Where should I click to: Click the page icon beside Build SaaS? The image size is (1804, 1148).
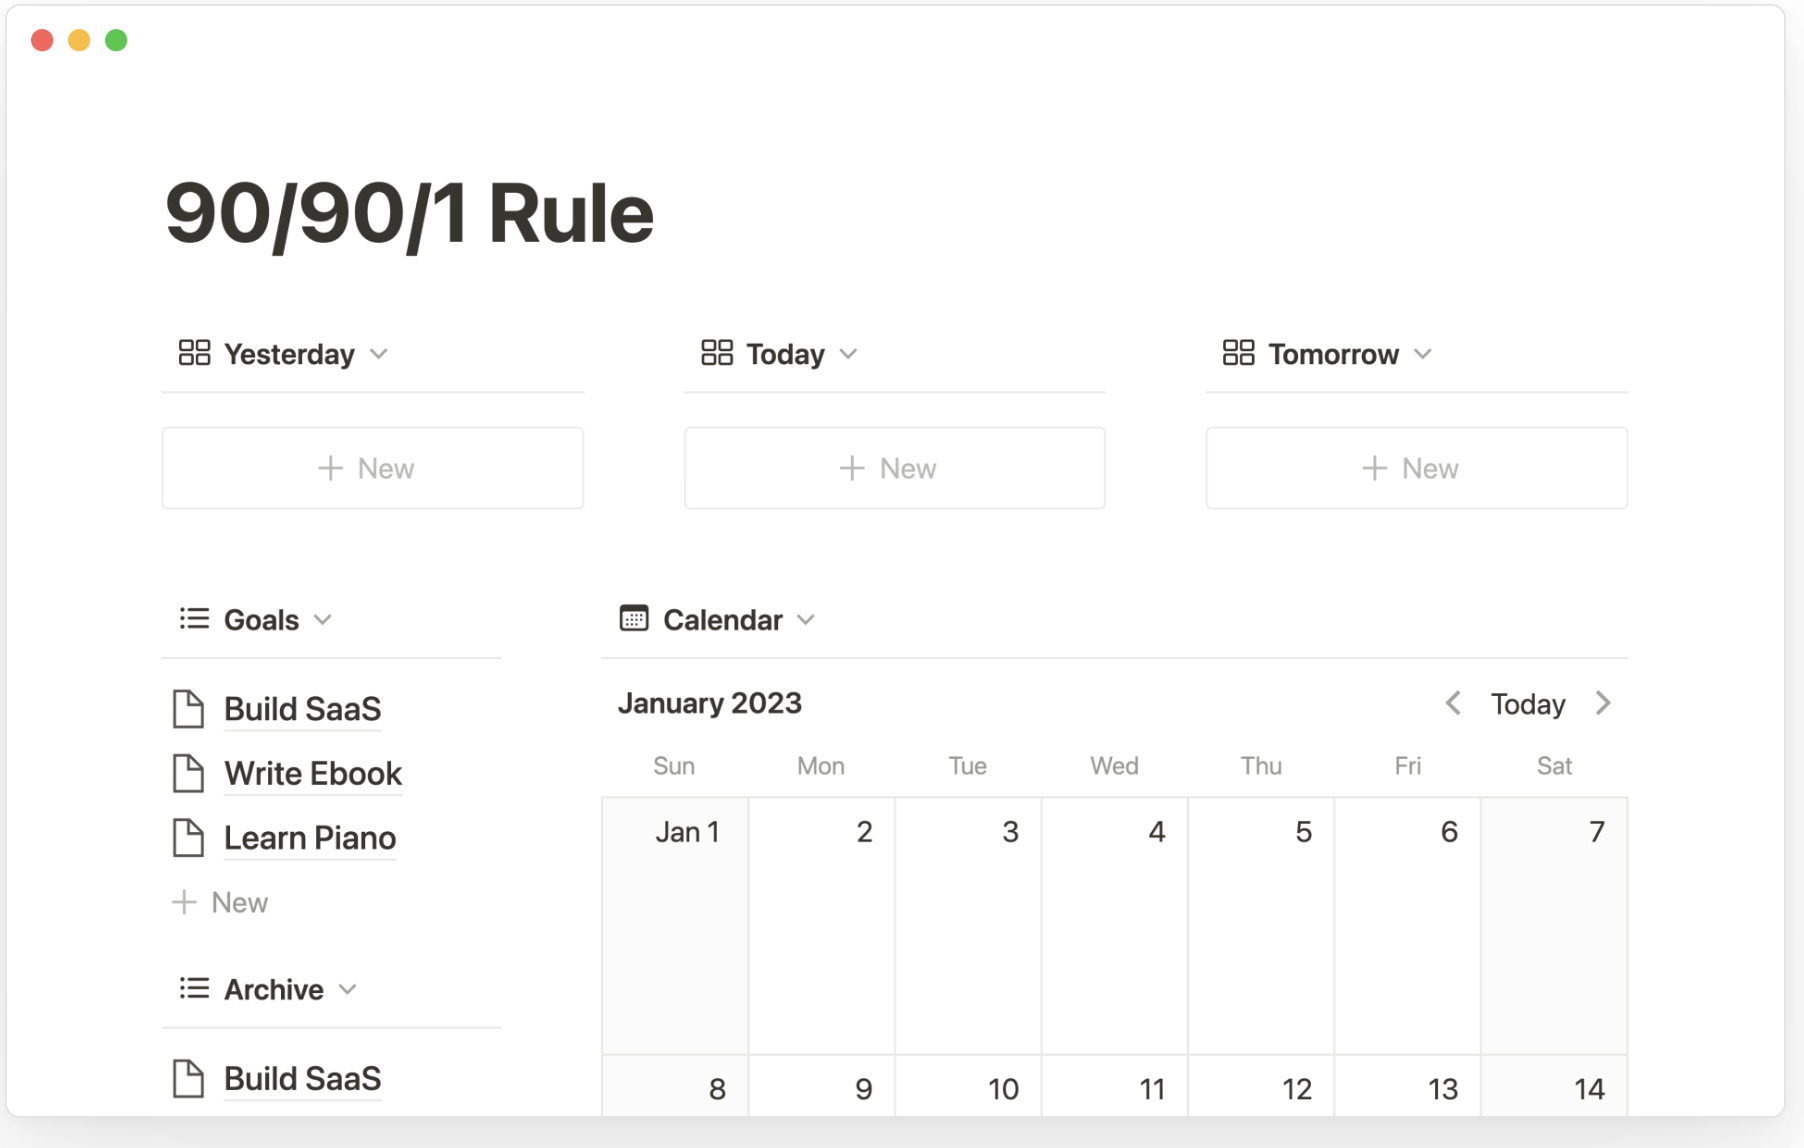coord(189,708)
